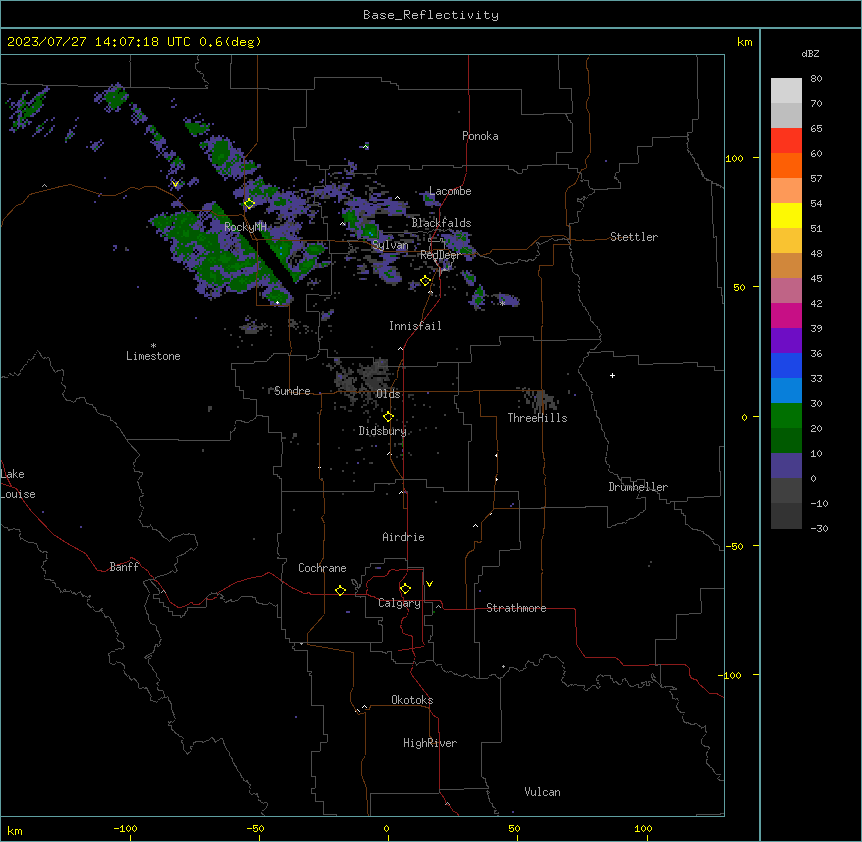Click the Cochrane town label

coord(322,568)
